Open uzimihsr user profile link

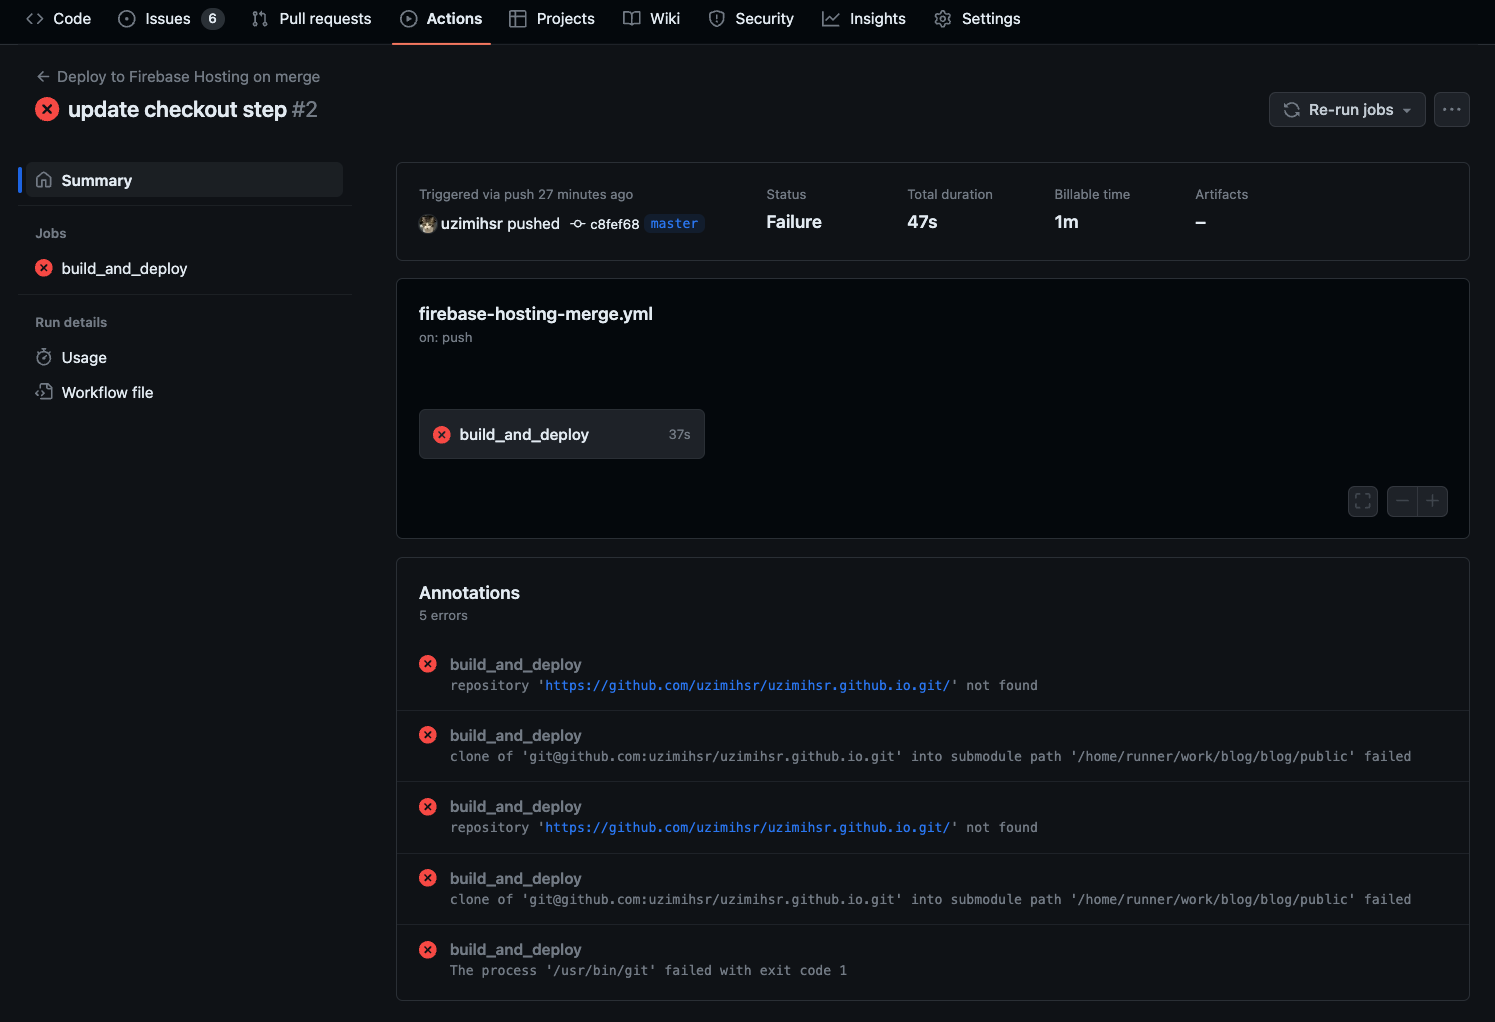pyautogui.click(x=473, y=224)
